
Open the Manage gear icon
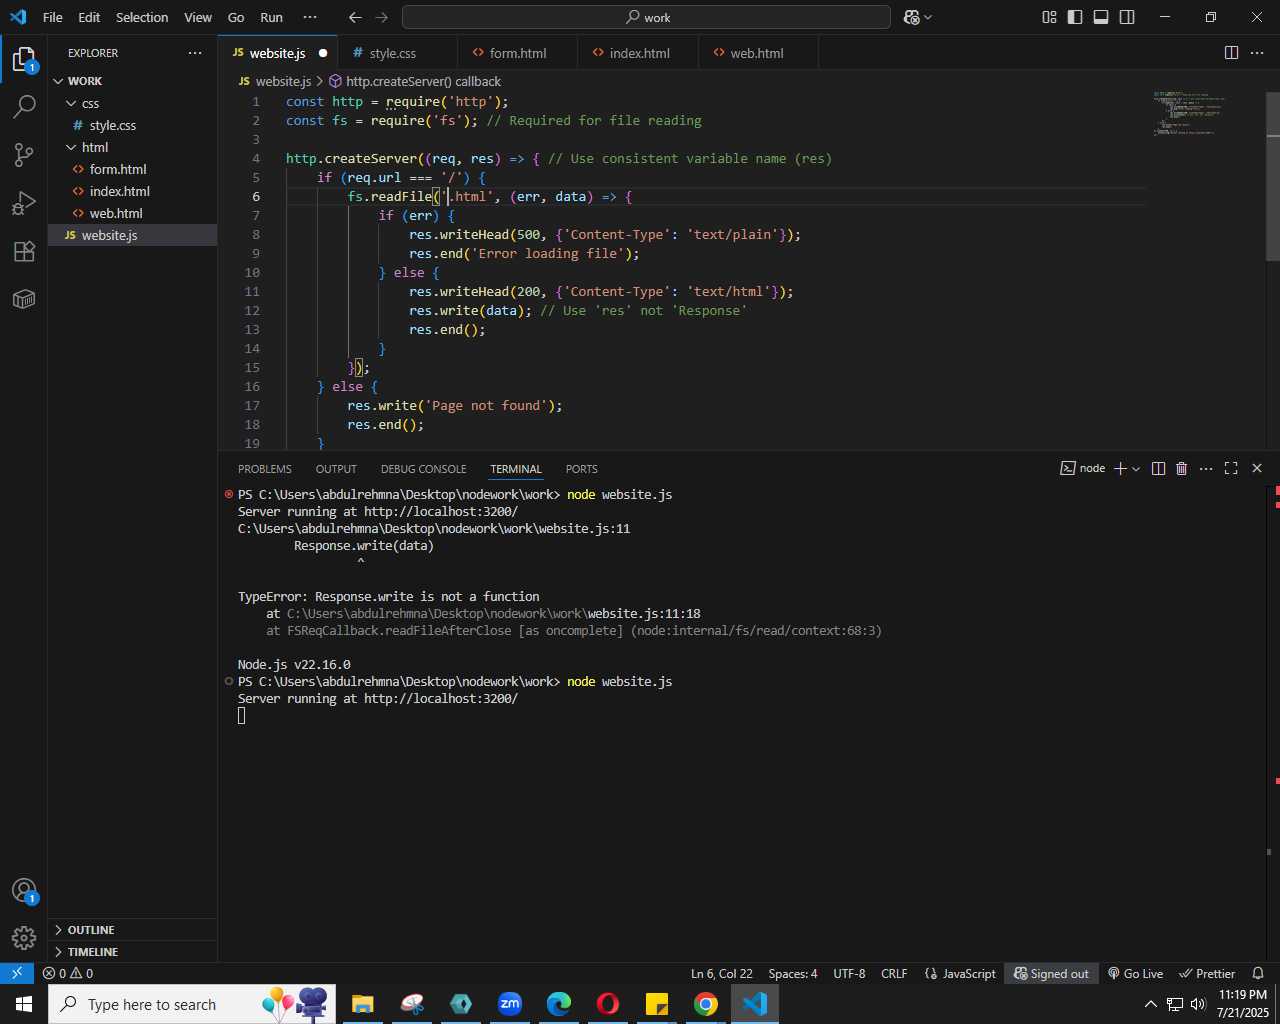click(24, 938)
